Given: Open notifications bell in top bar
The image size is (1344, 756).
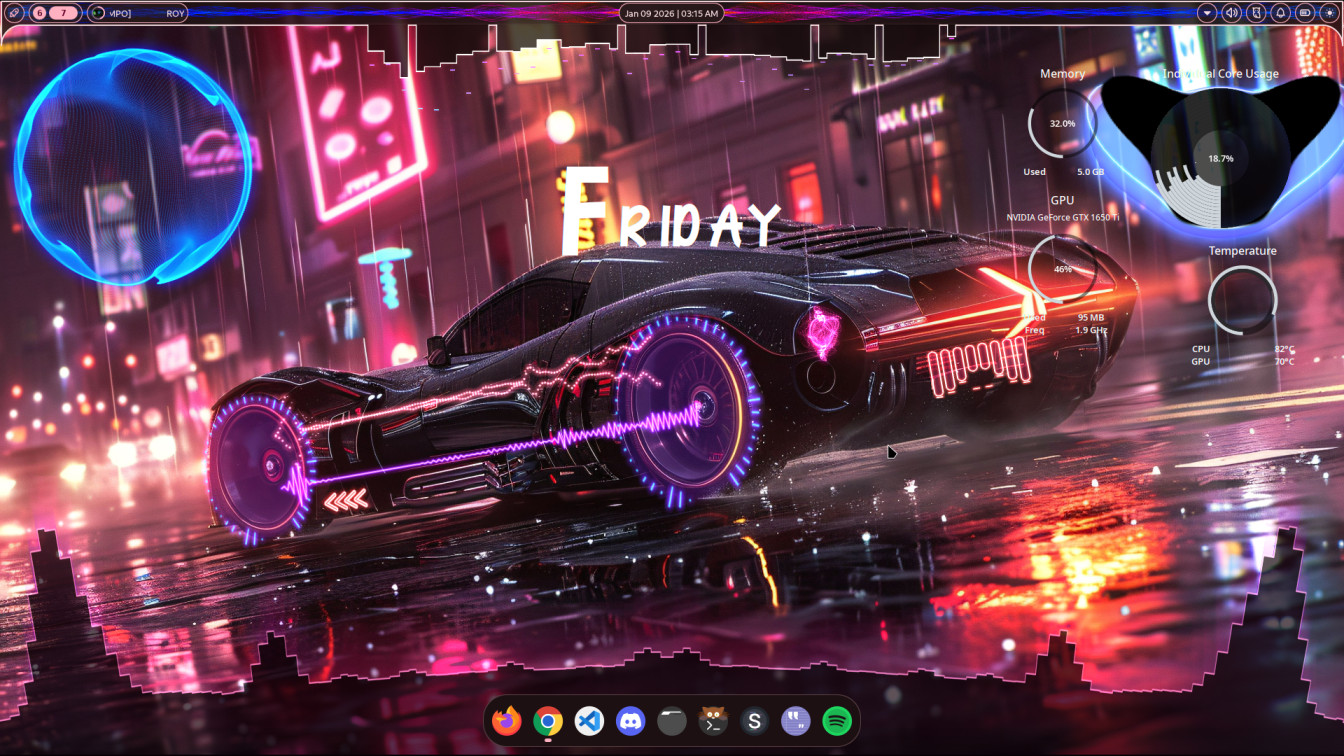Looking at the screenshot, I should (x=1280, y=13).
